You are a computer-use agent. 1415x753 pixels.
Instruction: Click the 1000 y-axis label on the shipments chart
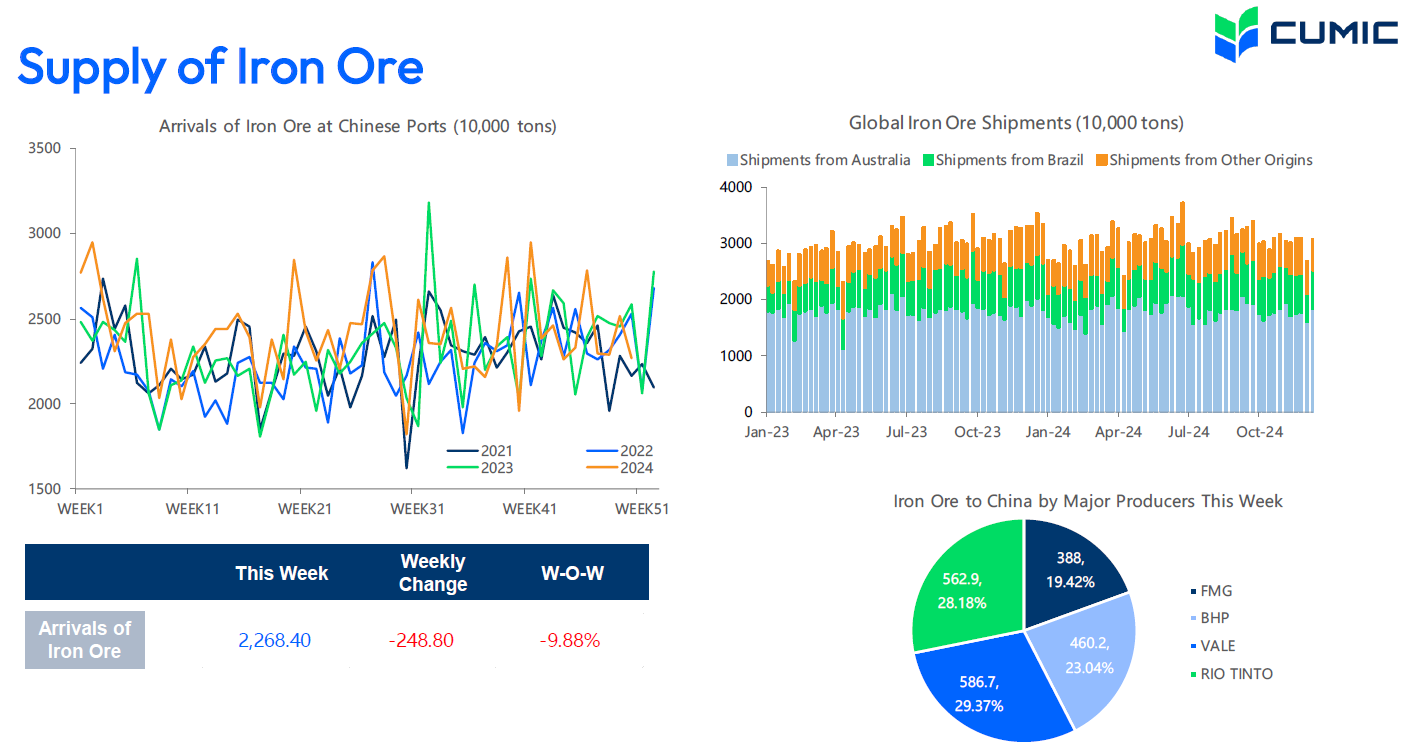pos(736,356)
